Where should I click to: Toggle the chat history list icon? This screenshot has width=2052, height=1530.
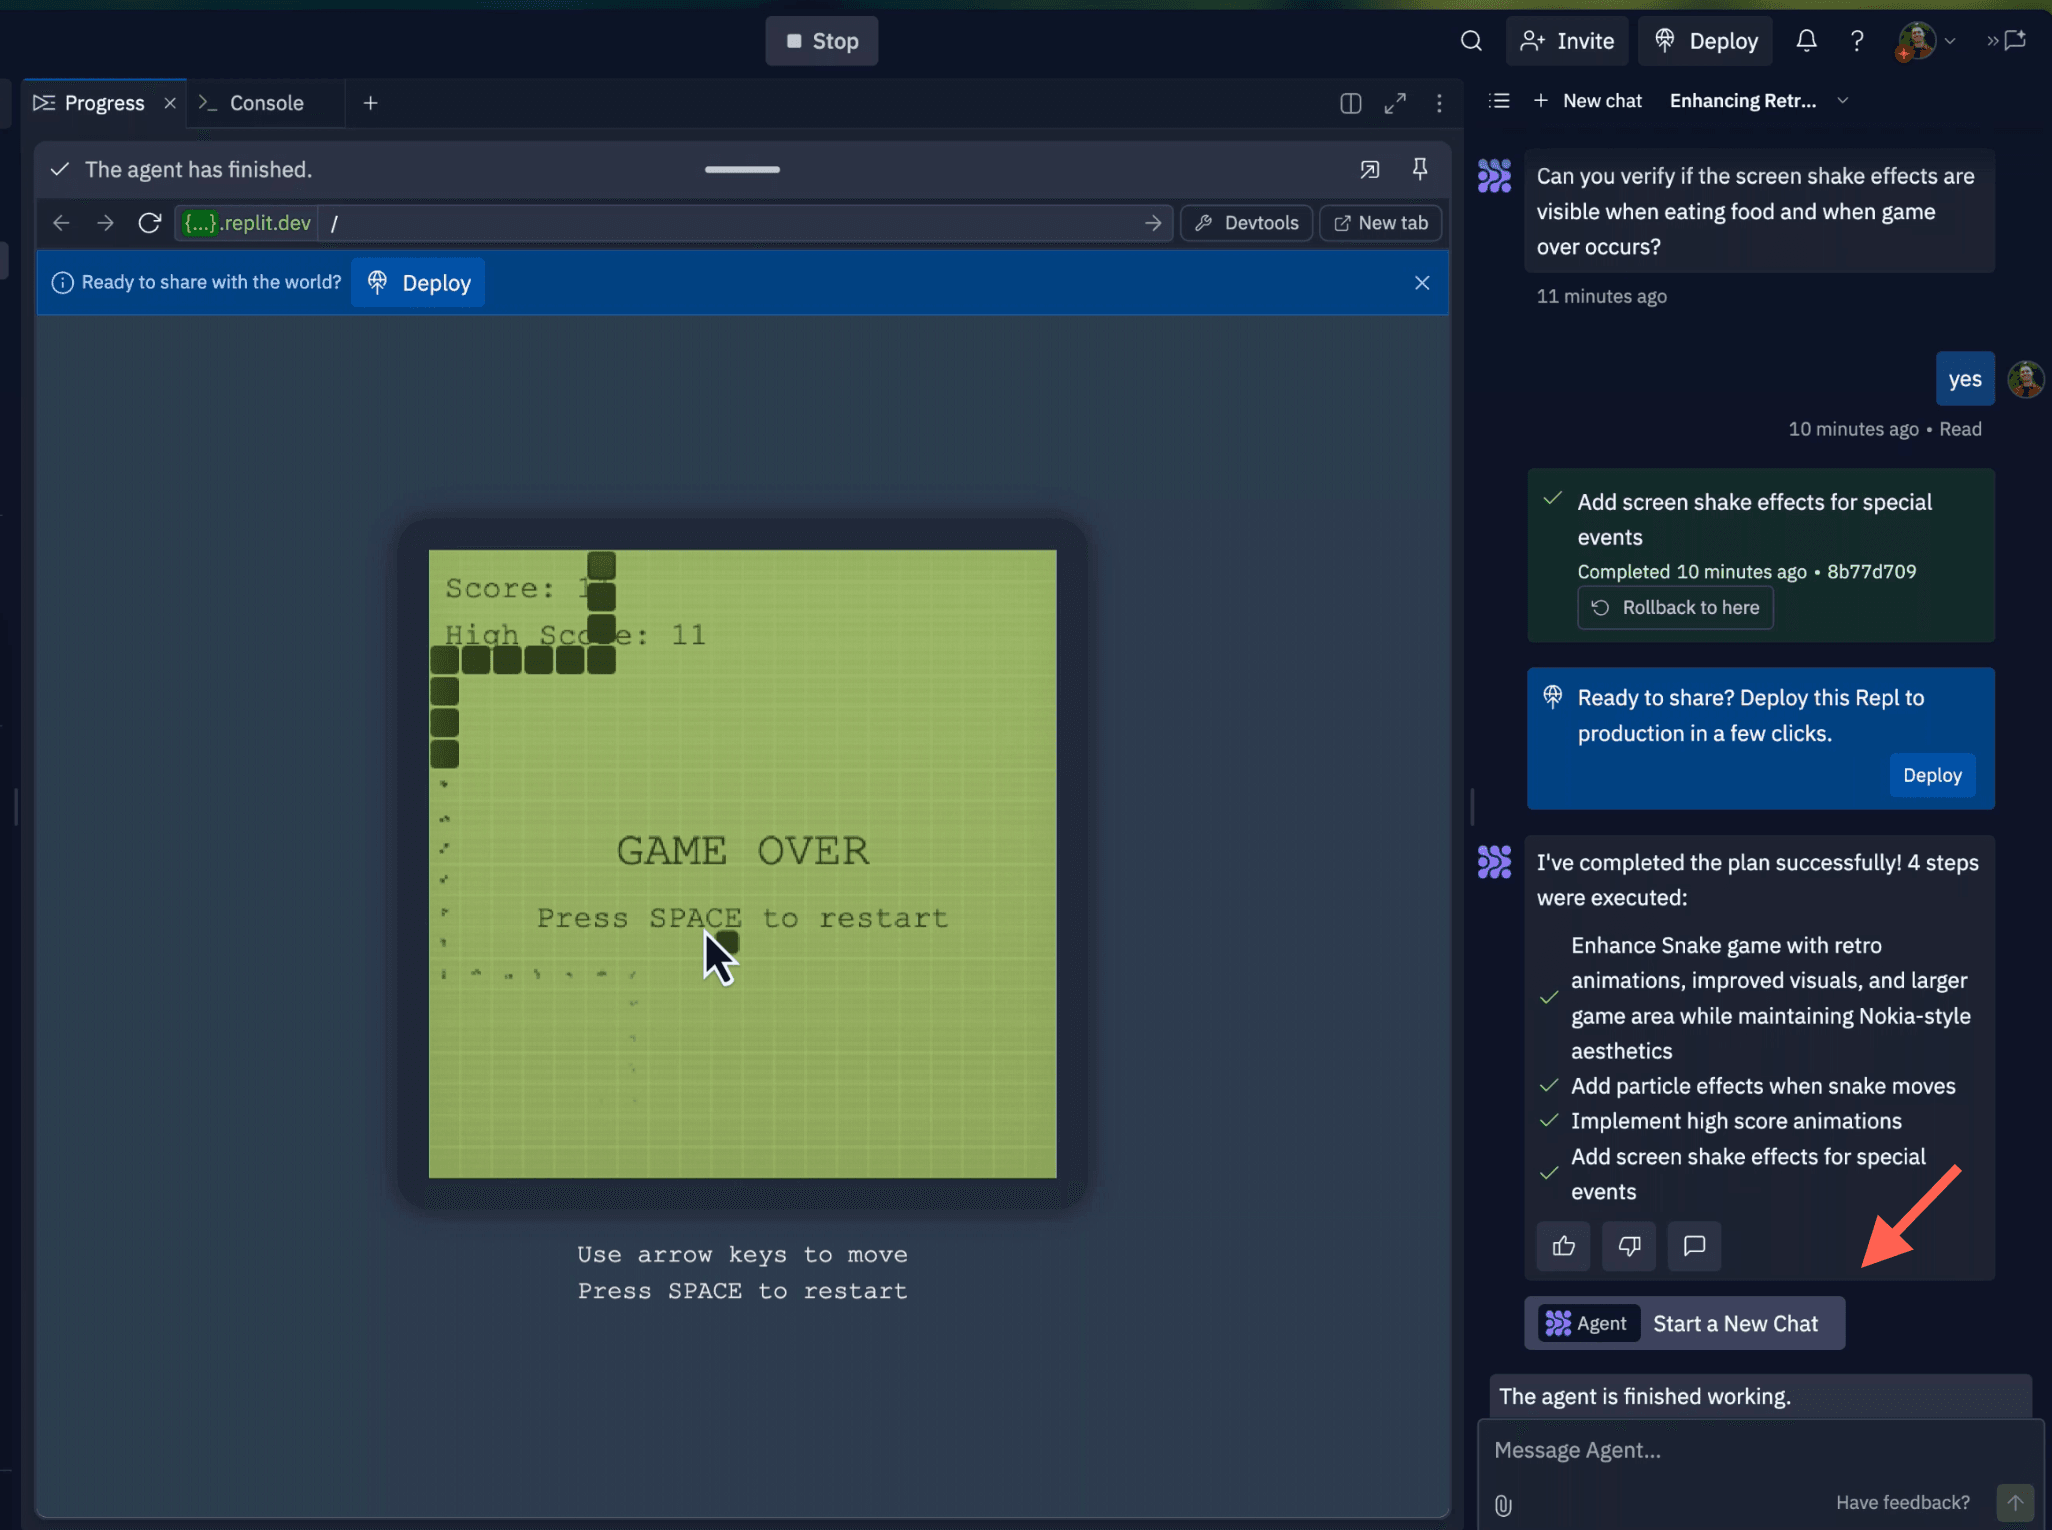[1498, 101]
